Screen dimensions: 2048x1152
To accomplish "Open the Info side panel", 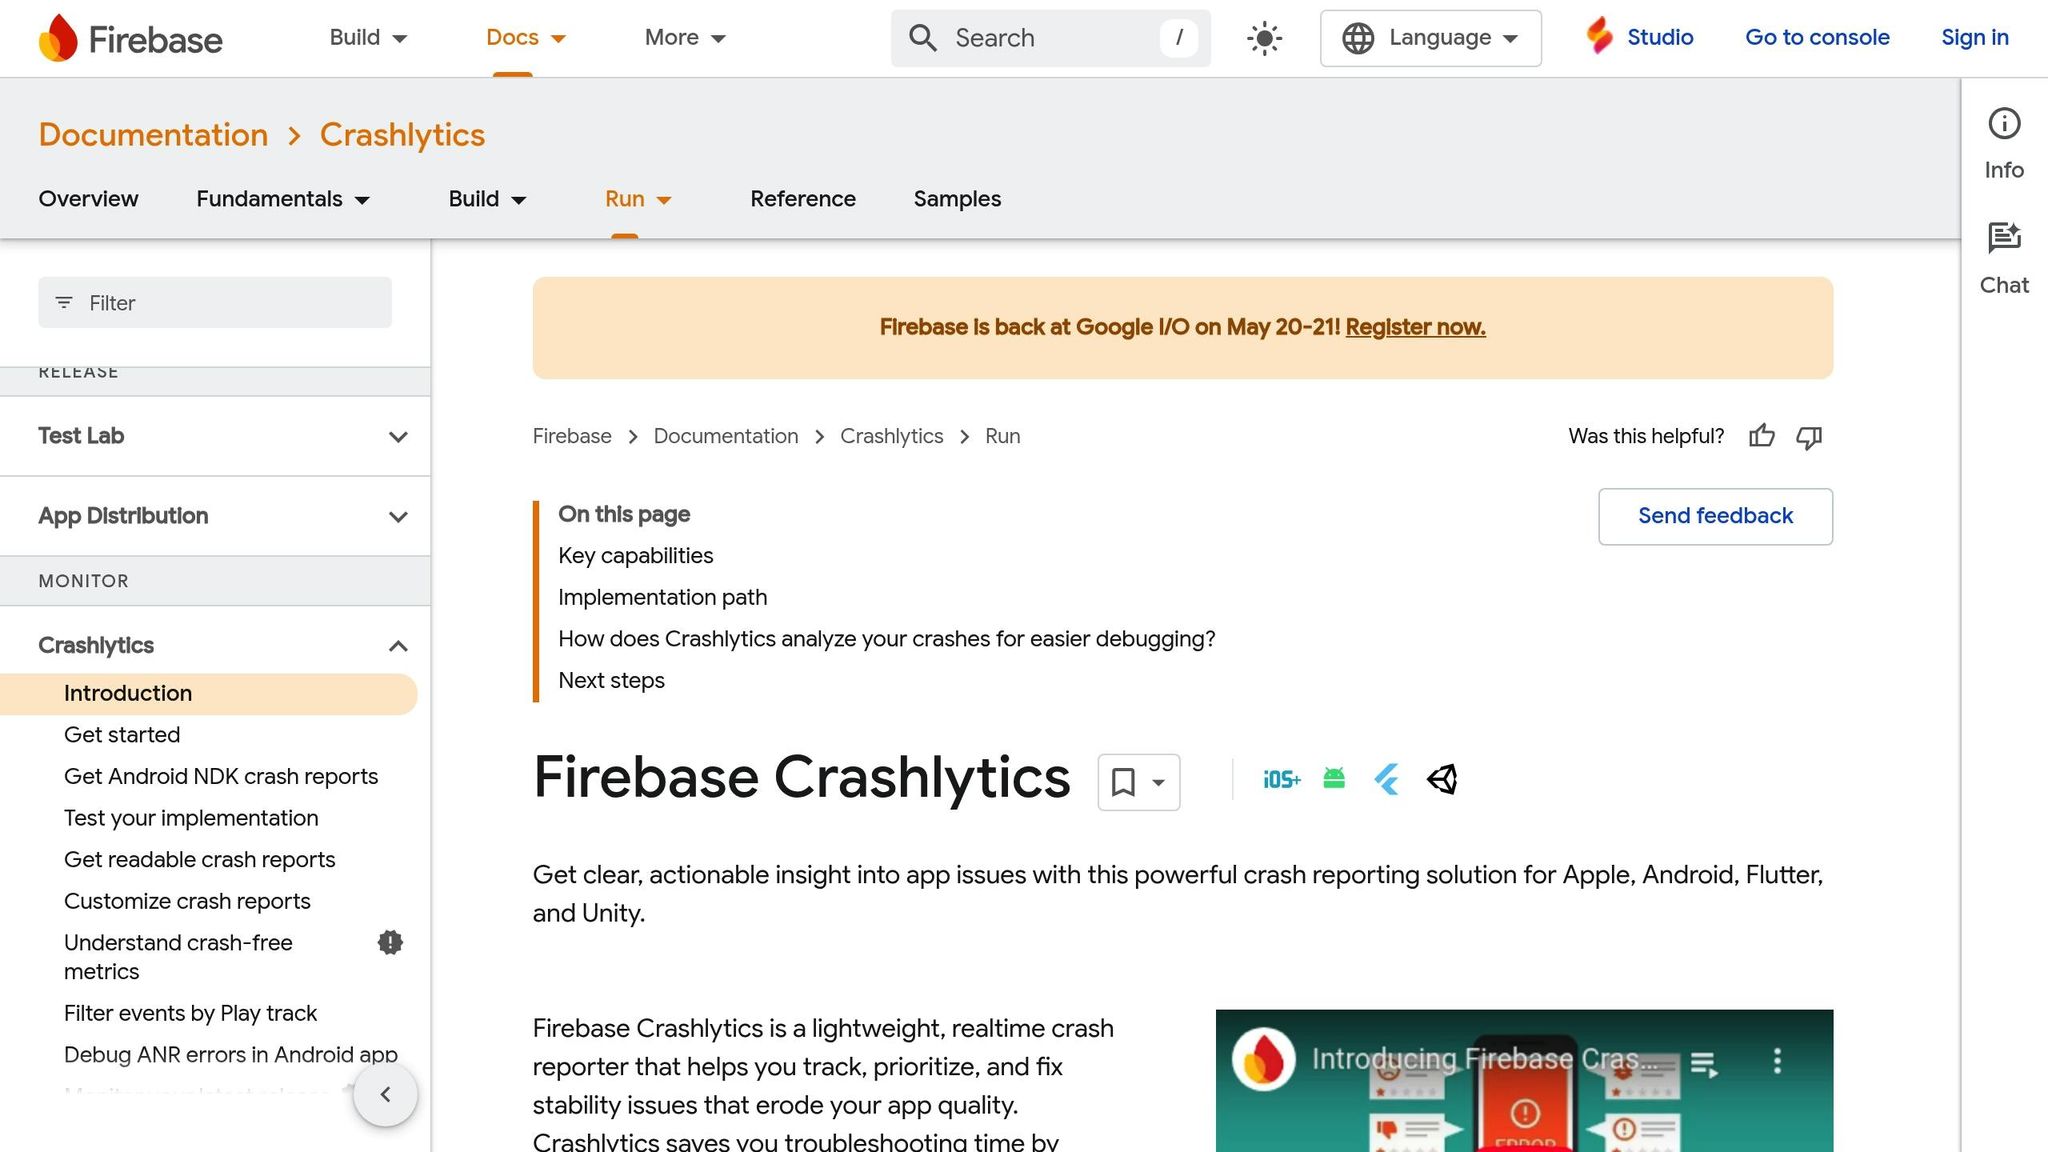I will [x=2004, y=144].
